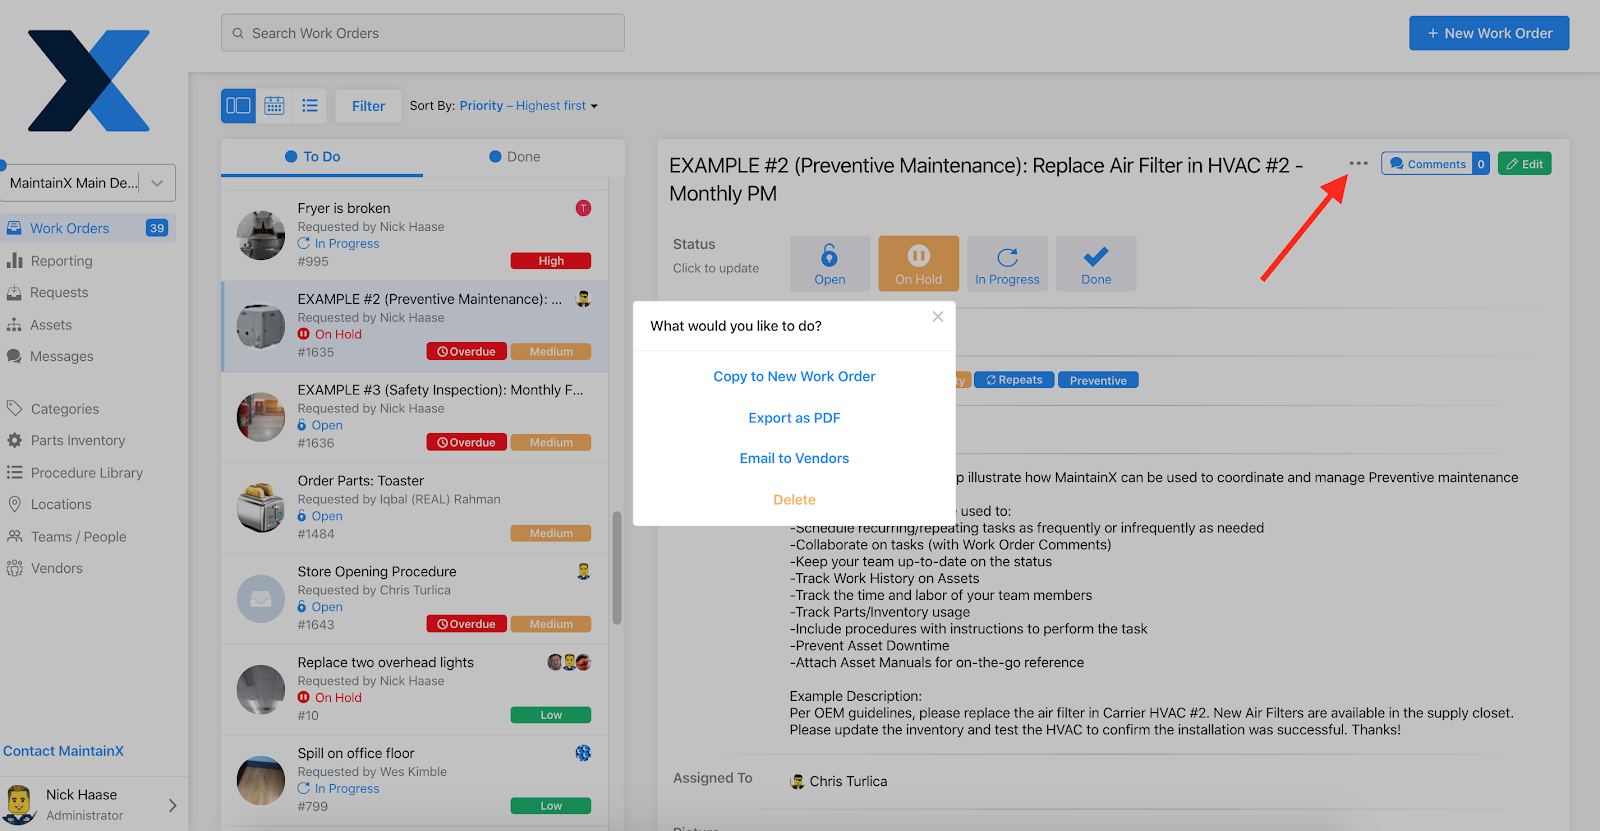Click assignee icon on Spill on office floor
Screen dimensions: 1600x831
pos(583,753)
